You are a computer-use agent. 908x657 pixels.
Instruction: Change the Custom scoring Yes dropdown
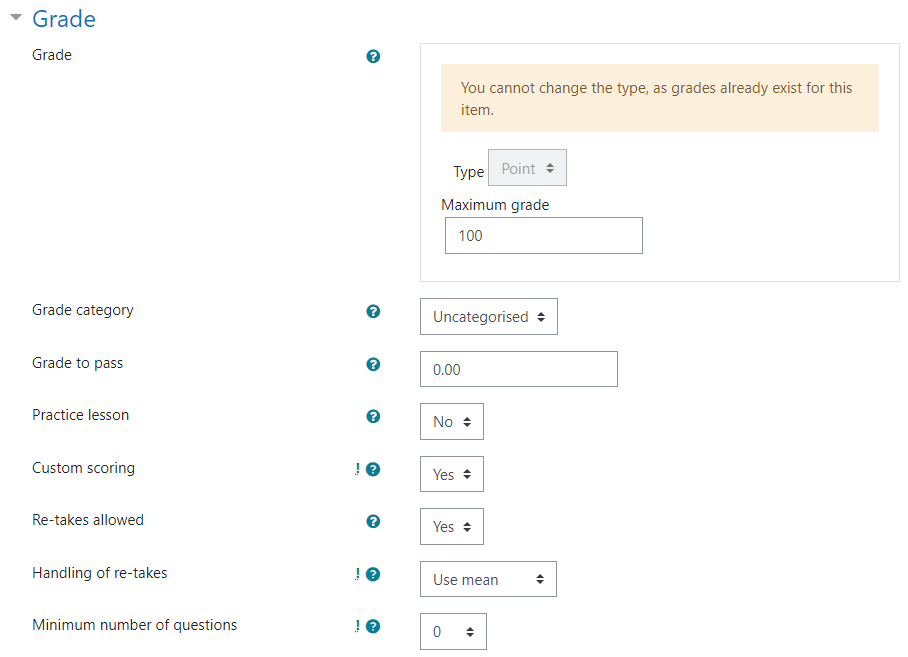pos(452,474)
